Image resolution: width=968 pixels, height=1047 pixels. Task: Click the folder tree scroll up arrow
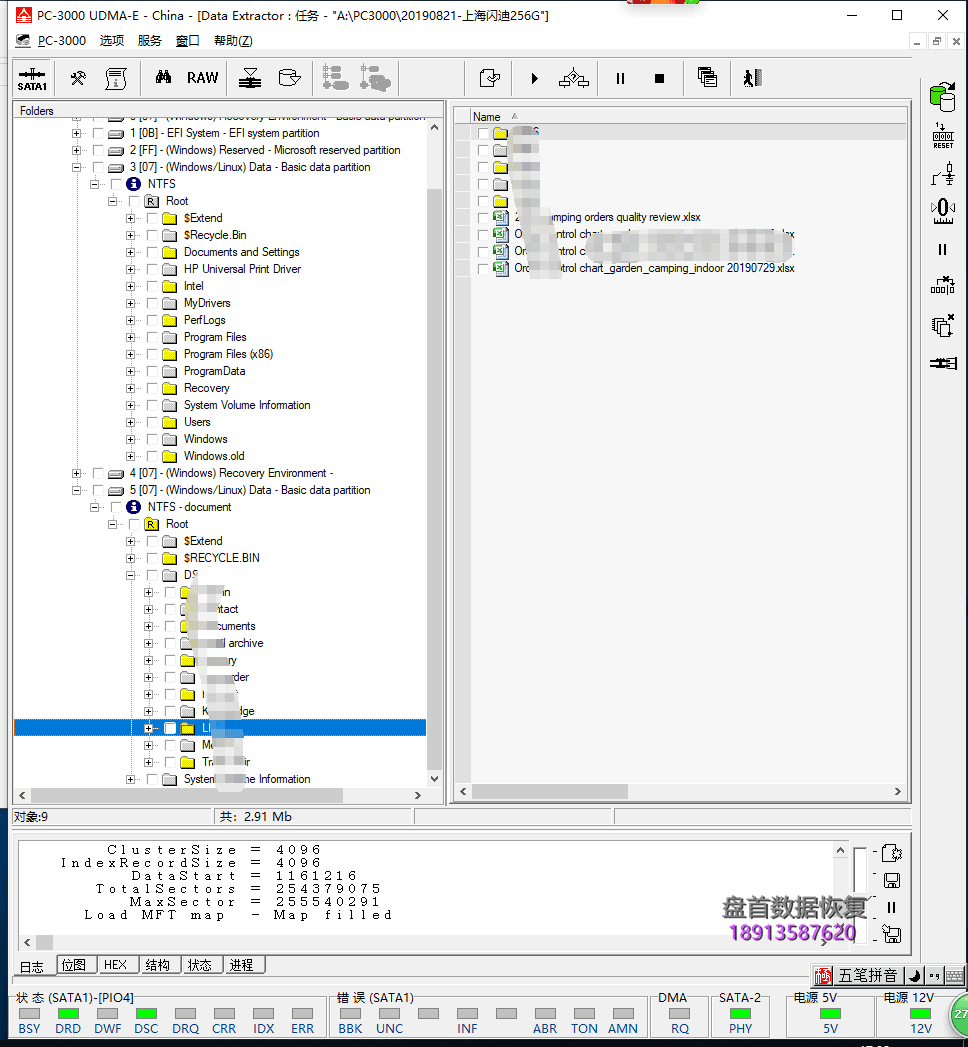[435, 127]
